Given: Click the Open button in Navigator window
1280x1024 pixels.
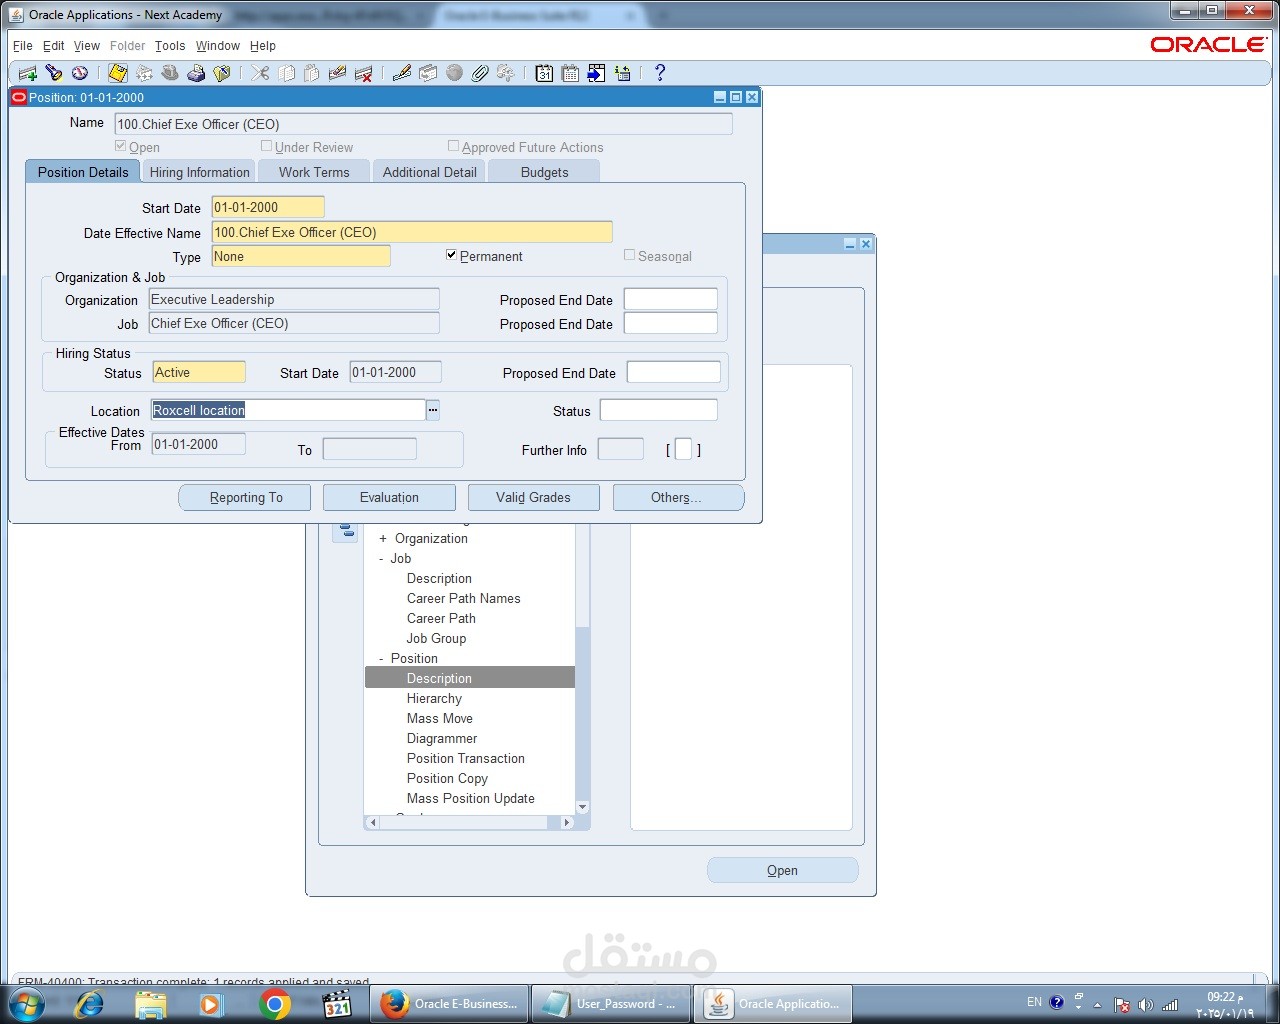Looking at the screenshot, I should click(783, 871).
